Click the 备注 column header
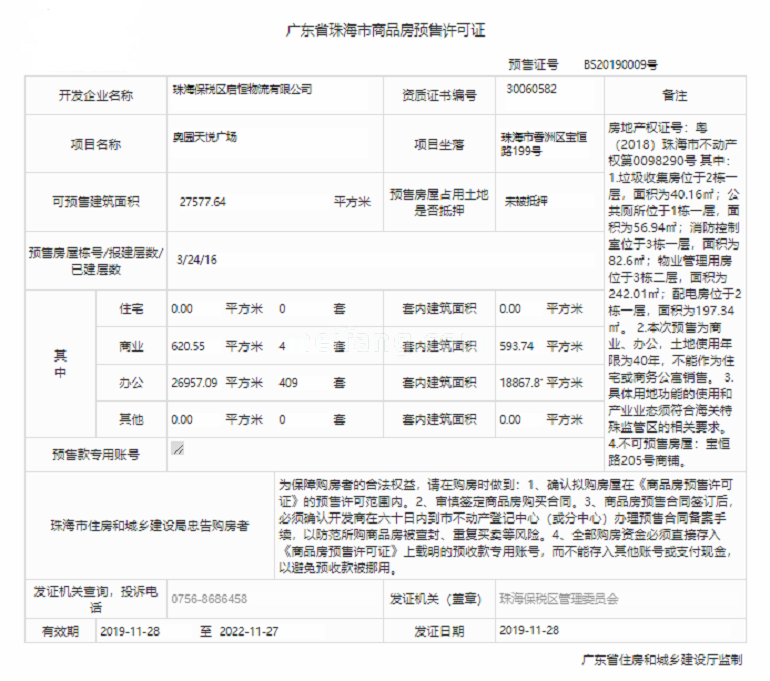Image resolution: width=770 pixels, height=681 pixels. [x=675, y=95]
